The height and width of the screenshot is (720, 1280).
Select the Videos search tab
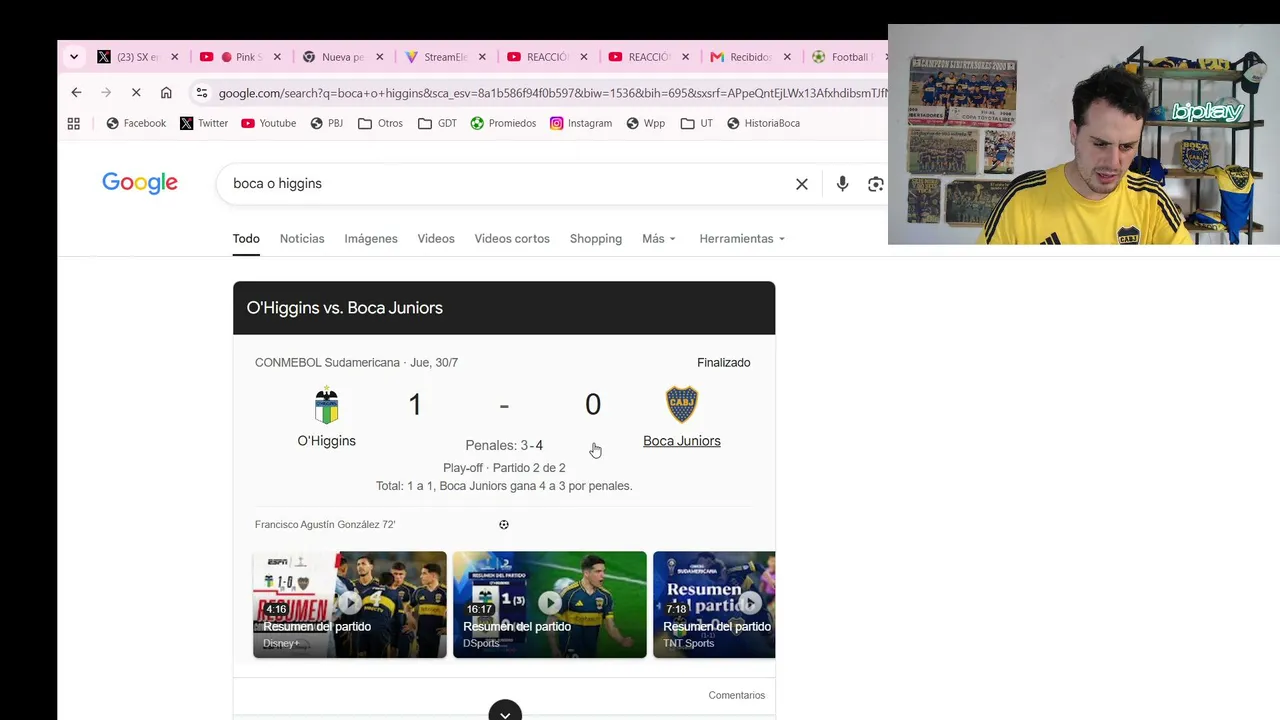(436, 239)
